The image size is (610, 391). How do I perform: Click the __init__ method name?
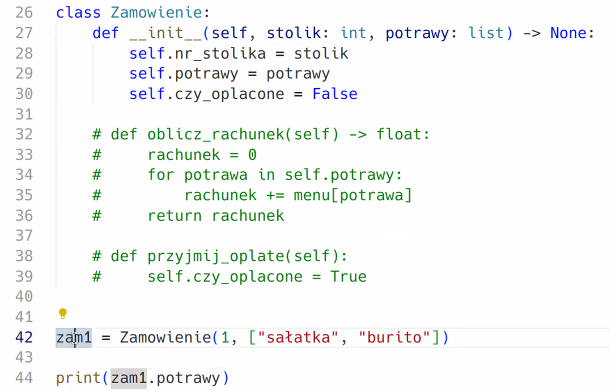tap(165, 33)
